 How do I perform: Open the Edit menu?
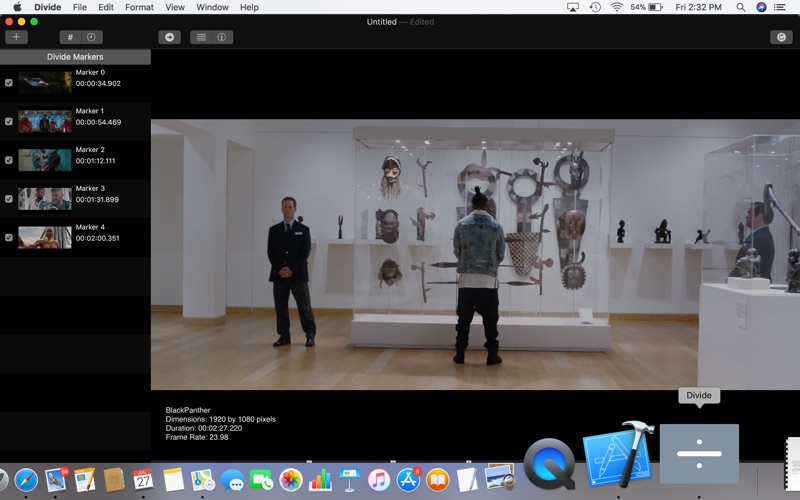coord(106,7)
